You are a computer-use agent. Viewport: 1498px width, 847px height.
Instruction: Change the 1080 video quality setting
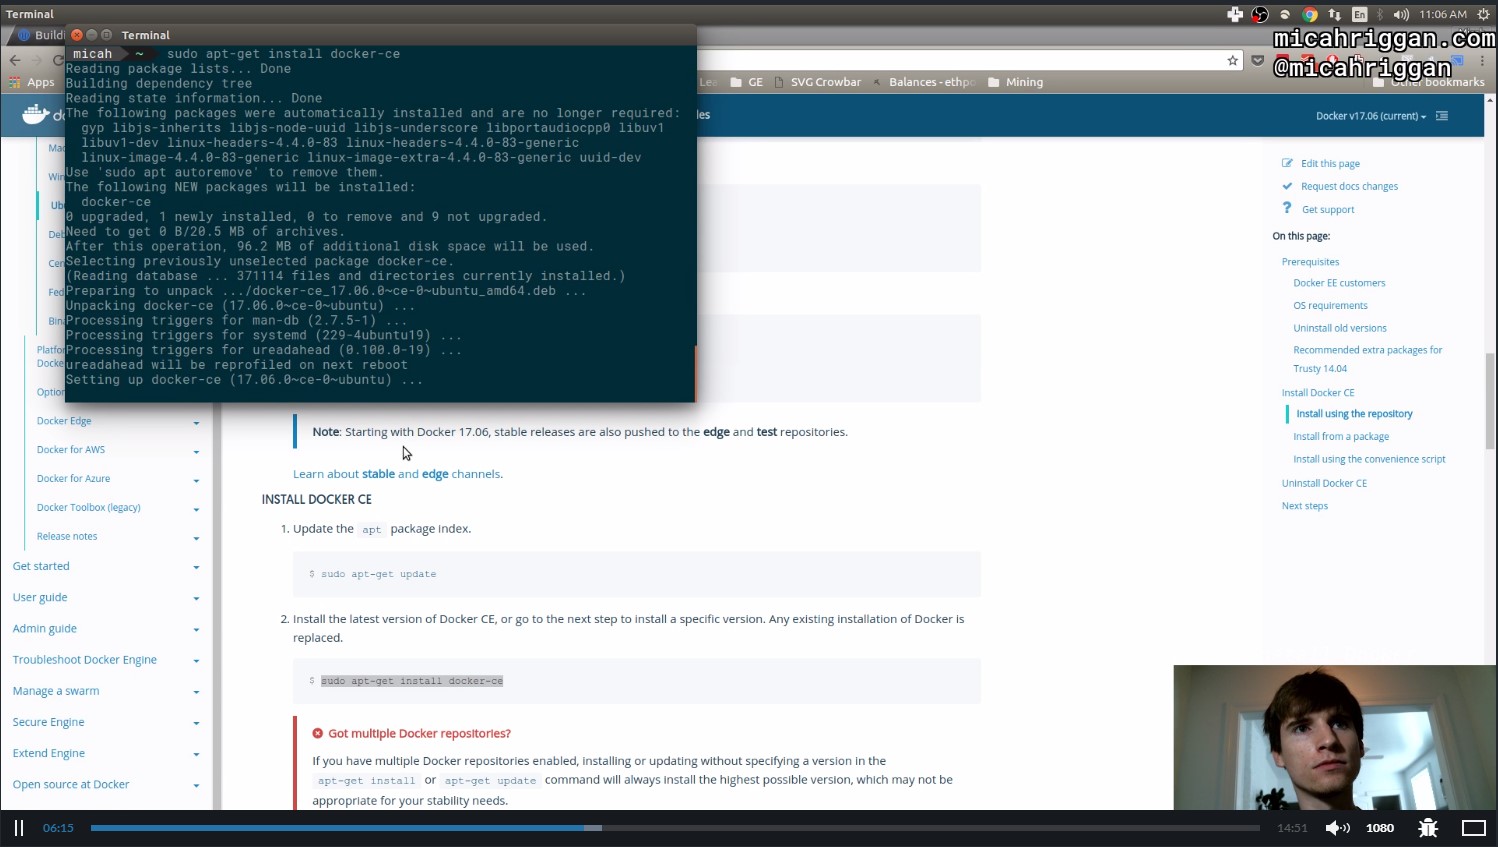tap(1380, 828)
